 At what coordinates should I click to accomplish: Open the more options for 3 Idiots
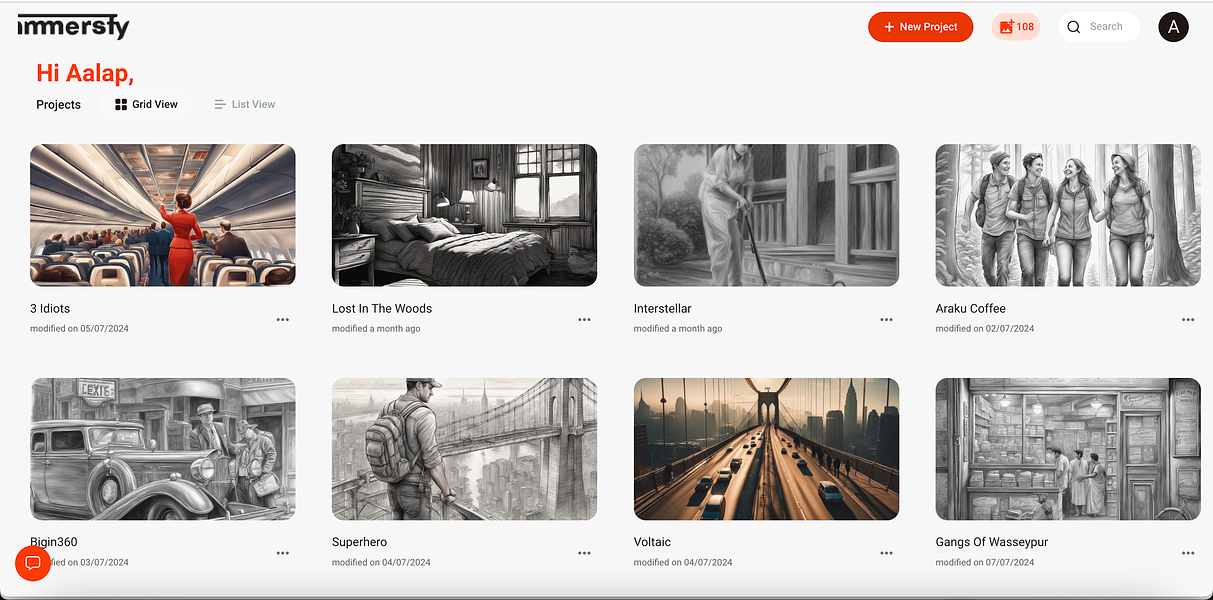[x=283, y=320]
